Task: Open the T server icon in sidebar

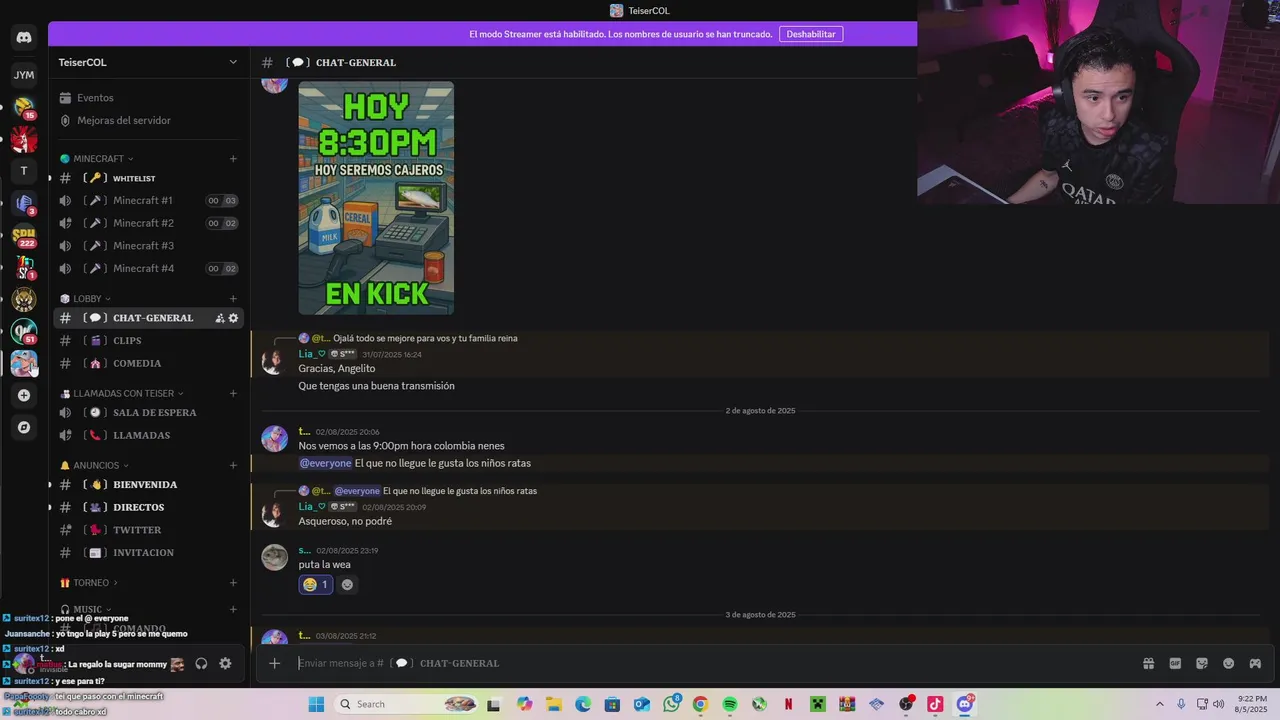Action: 24,171
